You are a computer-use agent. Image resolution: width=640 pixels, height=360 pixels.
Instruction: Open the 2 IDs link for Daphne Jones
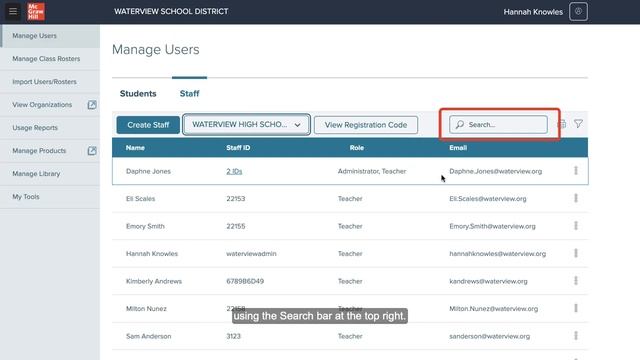click(234, 171)
